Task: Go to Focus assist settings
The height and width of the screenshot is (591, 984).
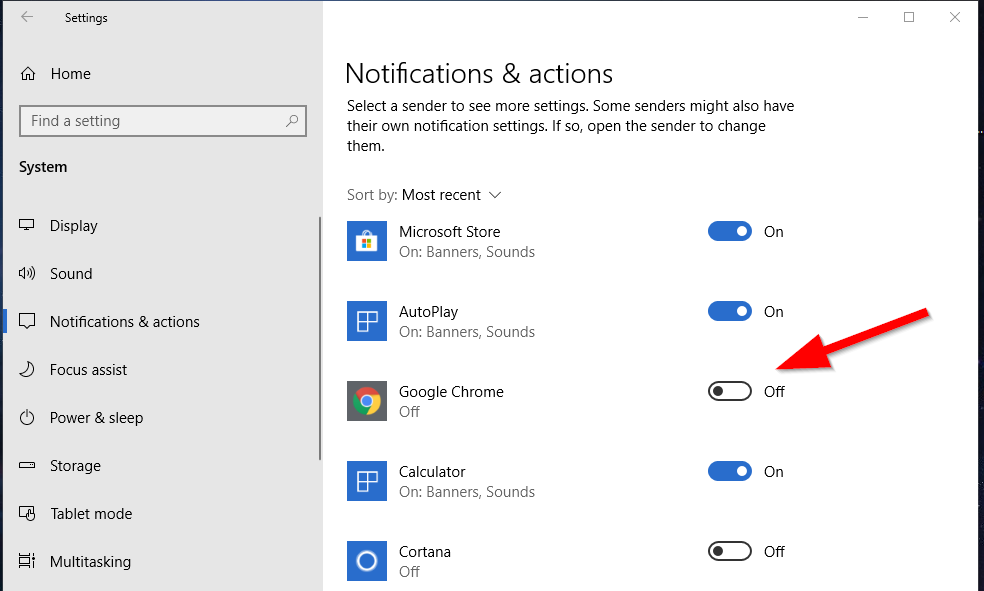Action: [88, 369]
